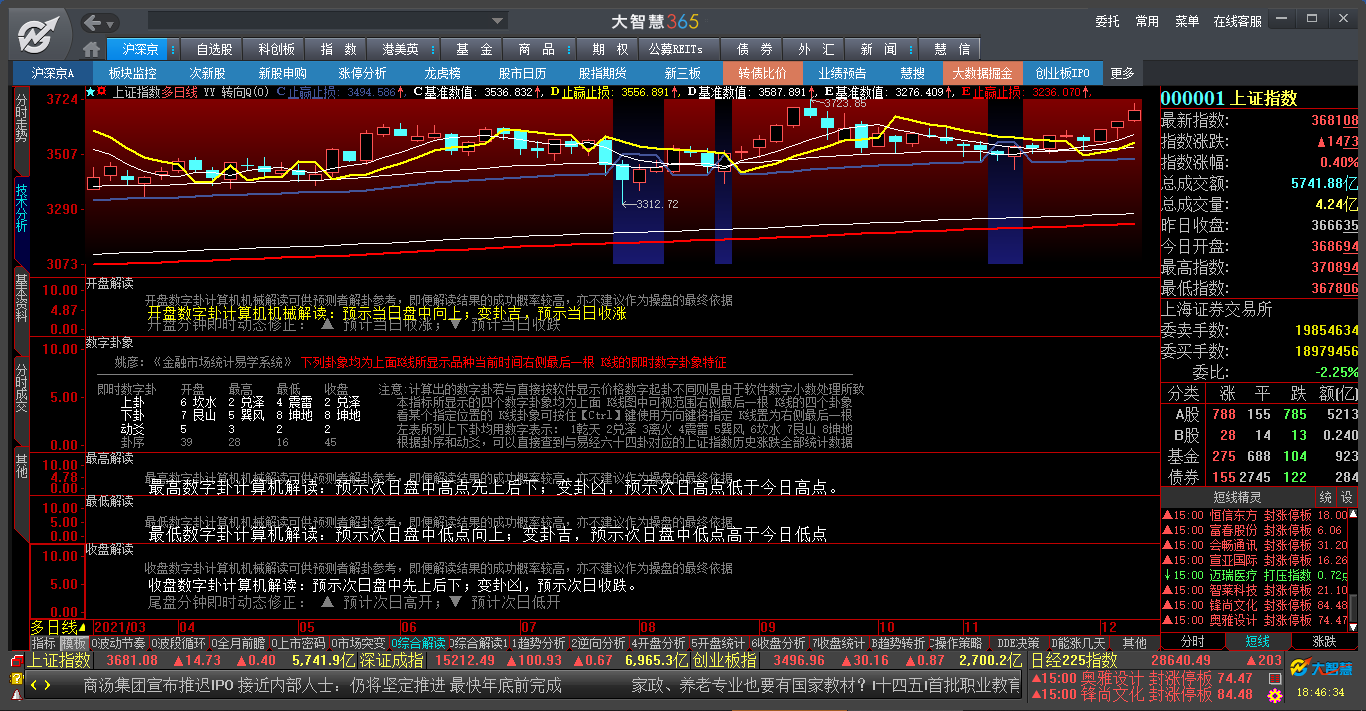Image resolution: width=1366 pixels, height=711 pixels.
Task: Open 在线客服 support
Action: click(1238, 21)
